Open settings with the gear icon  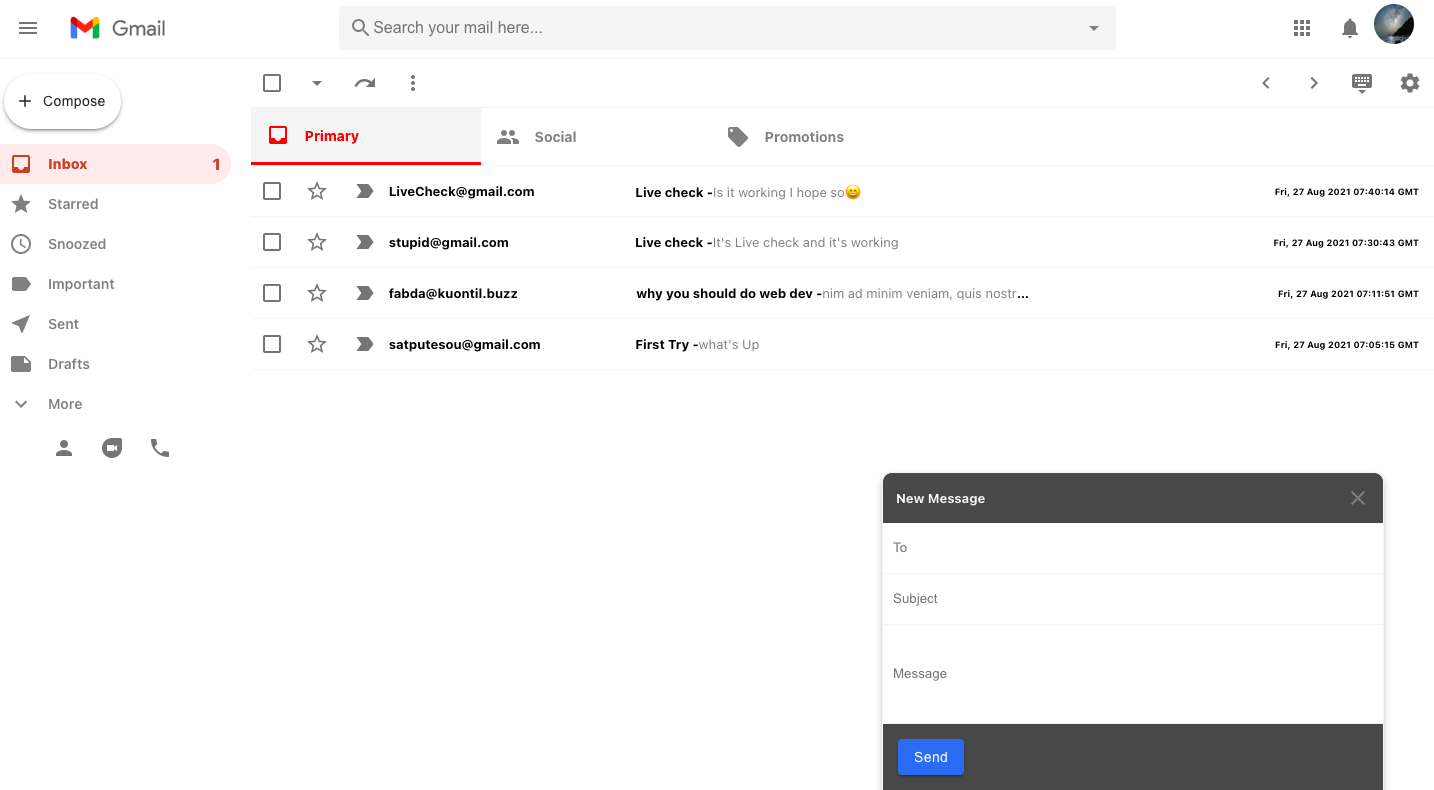click(1410, 83)
